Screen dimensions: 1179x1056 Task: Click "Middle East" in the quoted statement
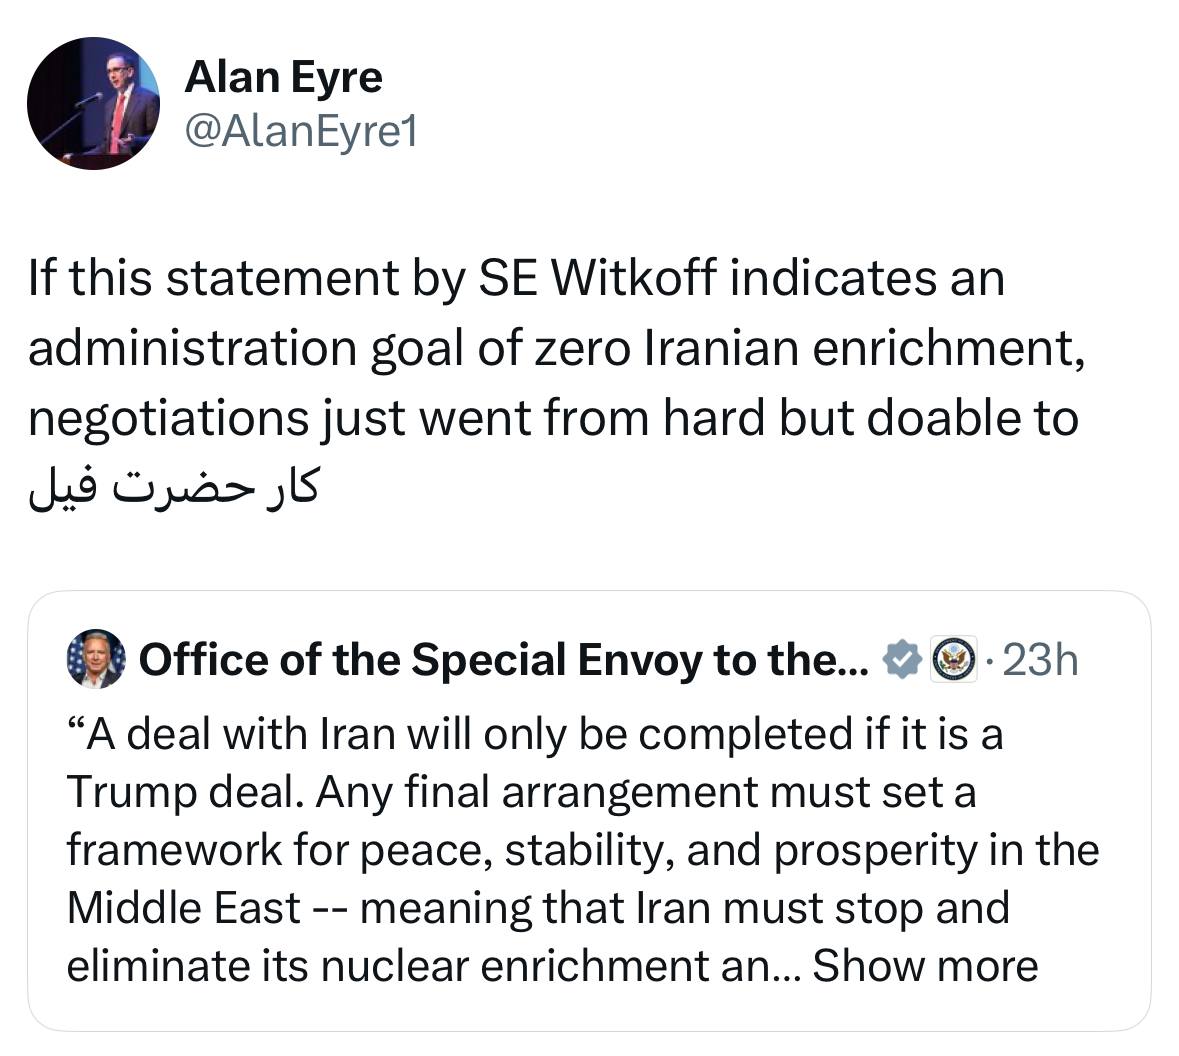pos(183,908)
